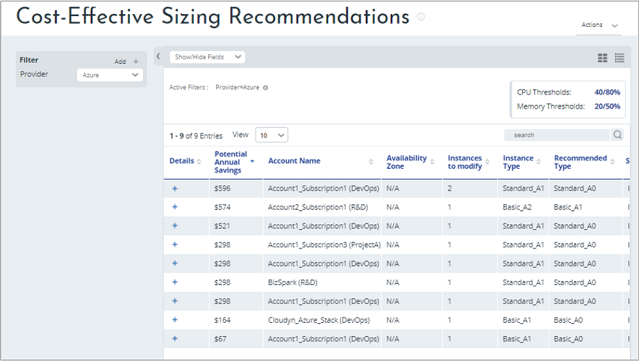Expand details for Cloudyn_Azure_Stack row
The width and height of the screenshot is (639, 361).
(x=175, y=320)
